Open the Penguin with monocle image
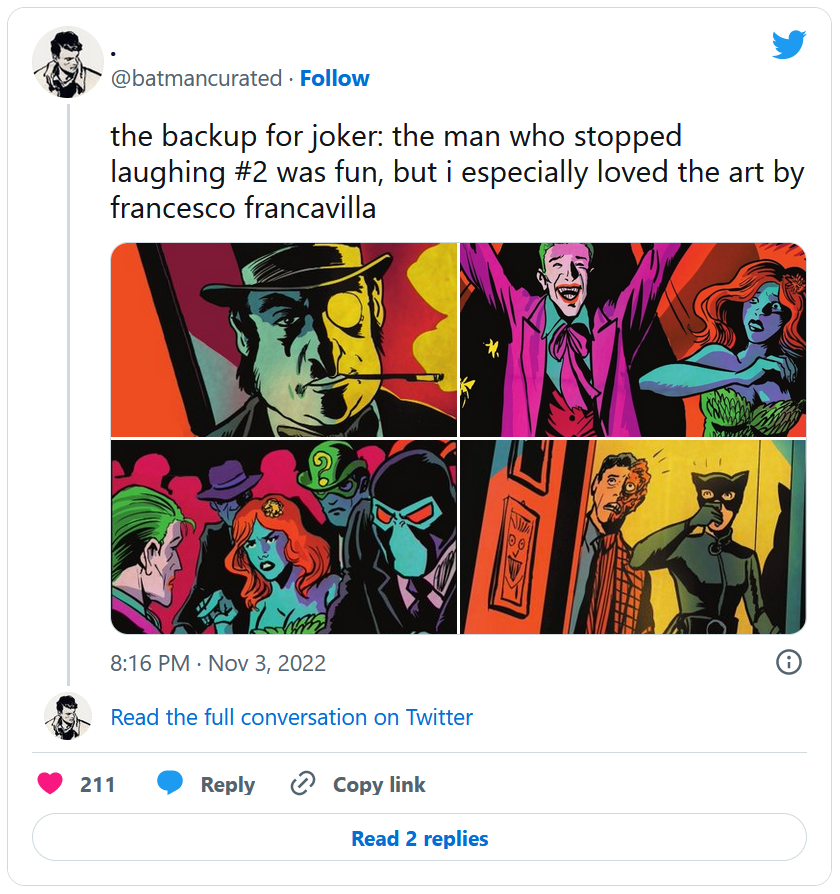This screenshot has height=894, width=840. 283,340
